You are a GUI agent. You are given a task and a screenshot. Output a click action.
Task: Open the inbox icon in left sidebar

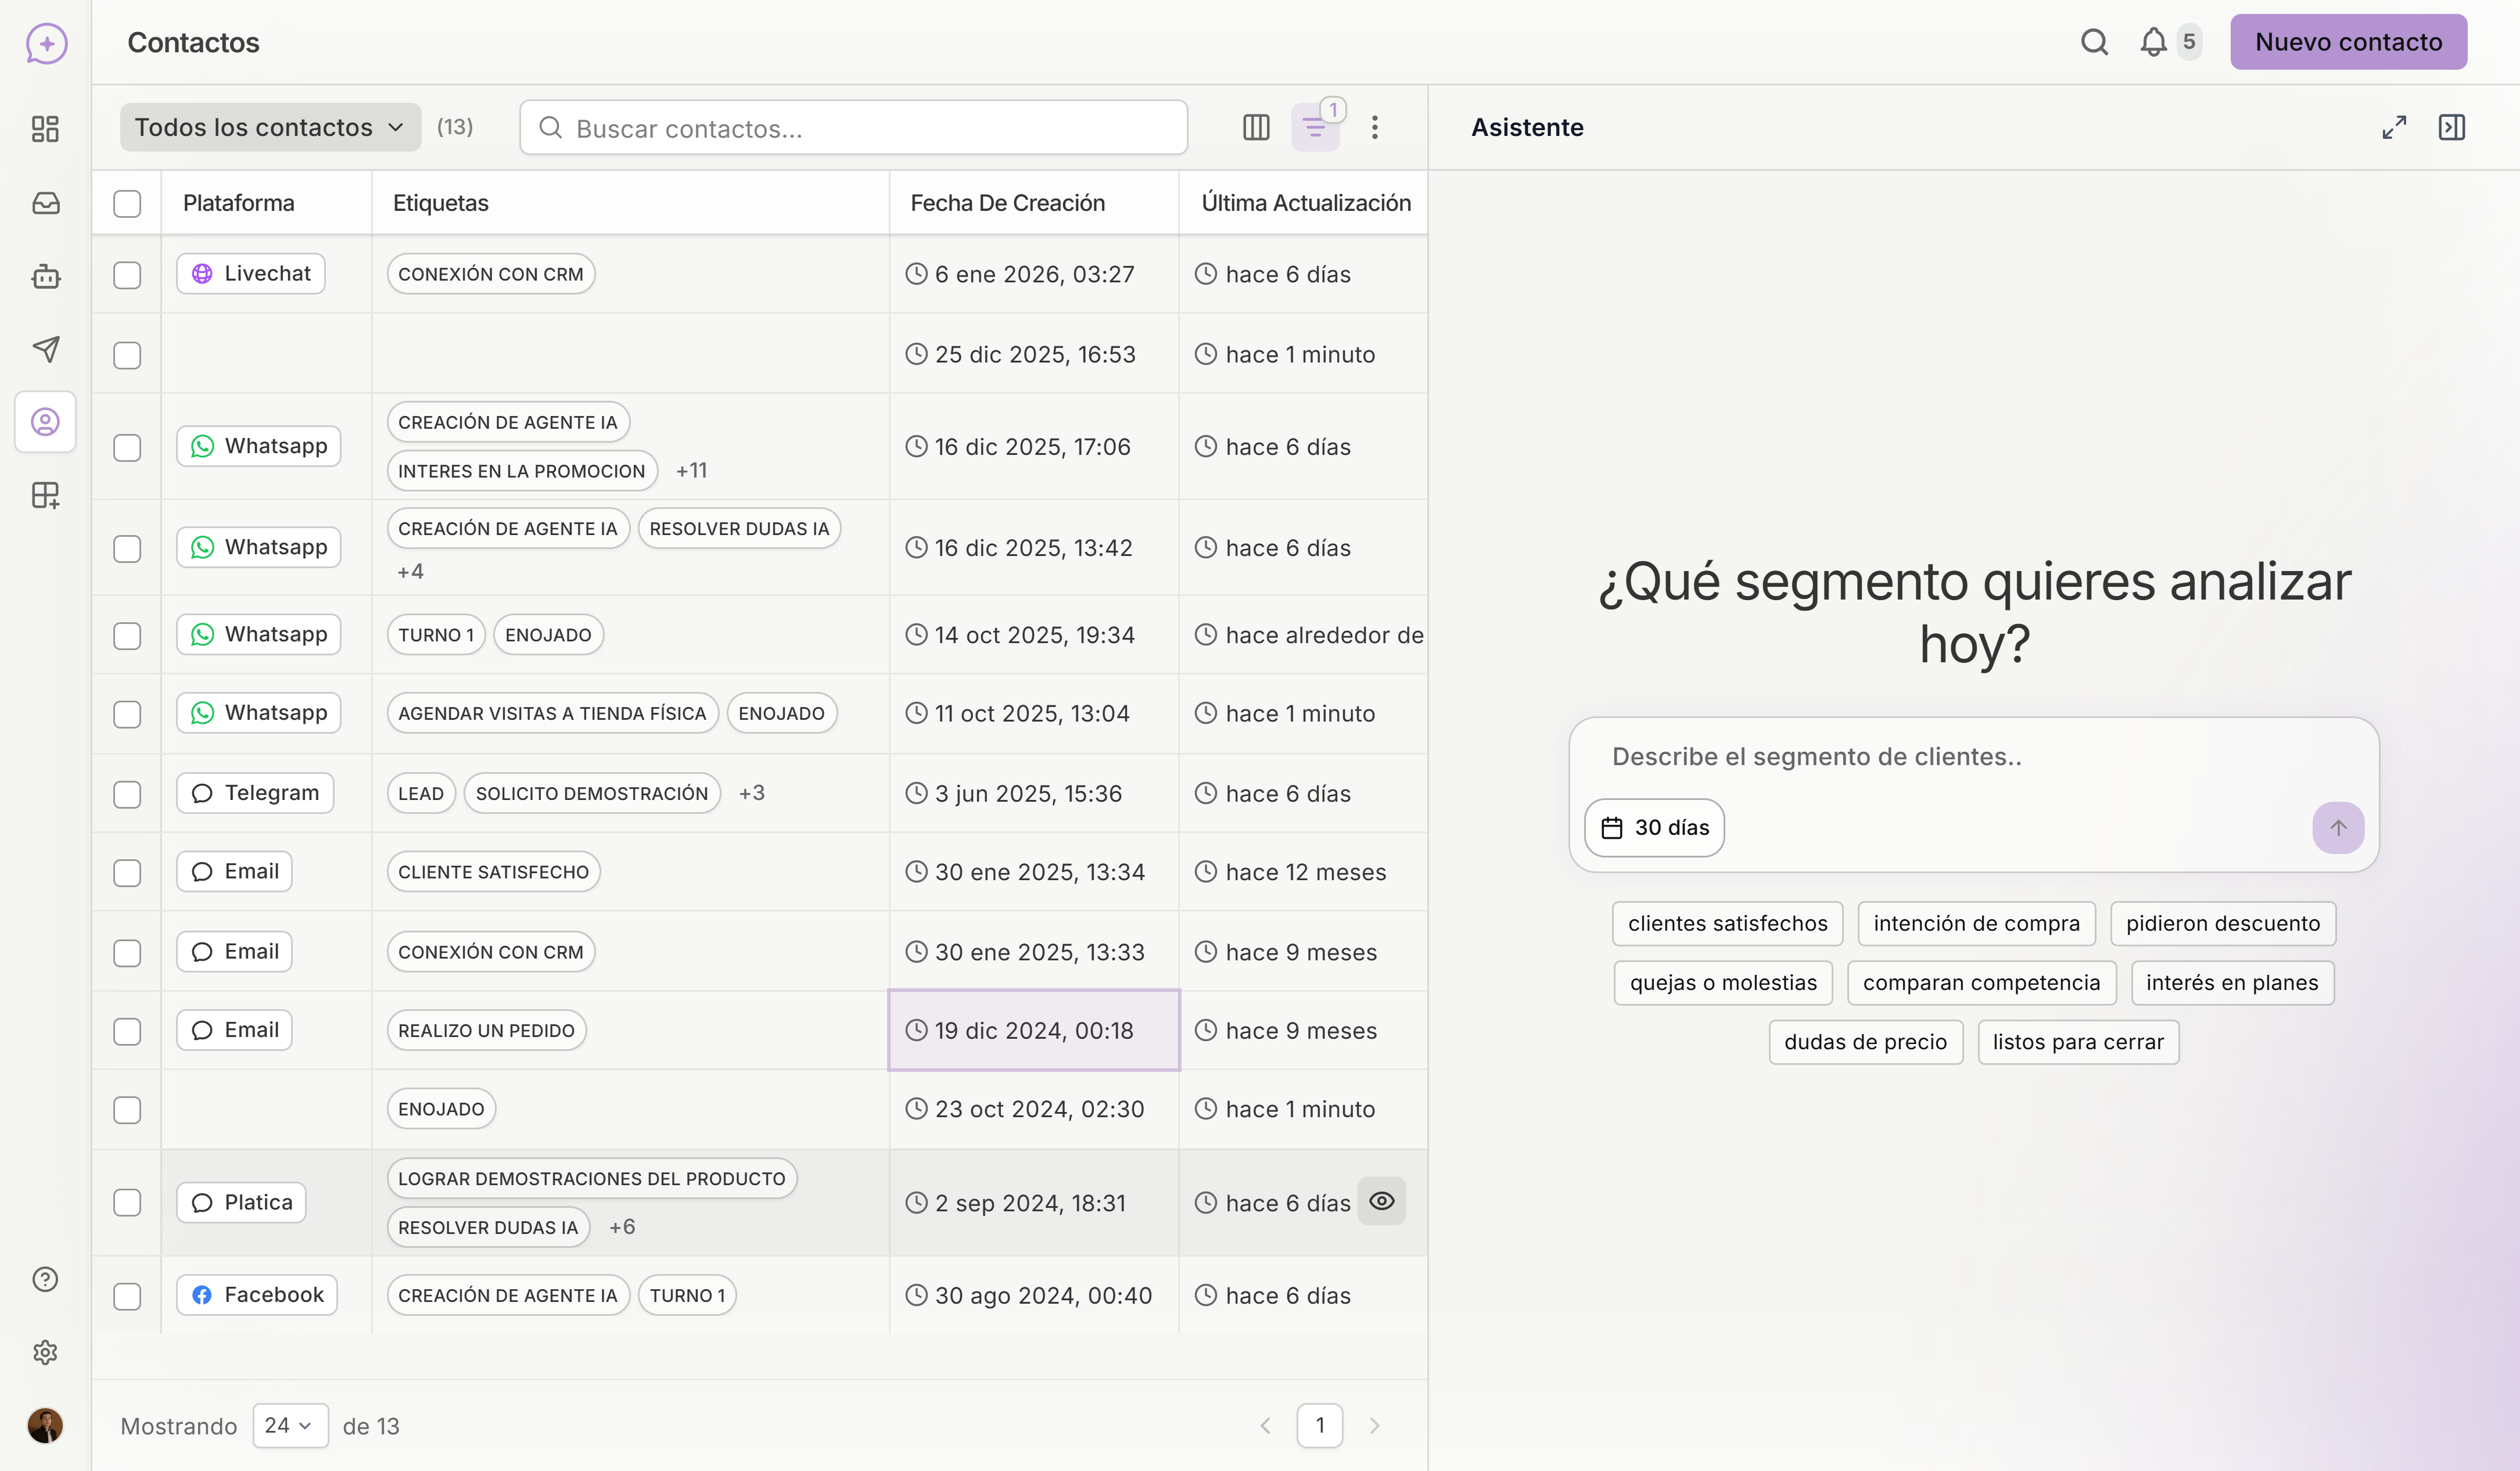(x=45, y=202)
